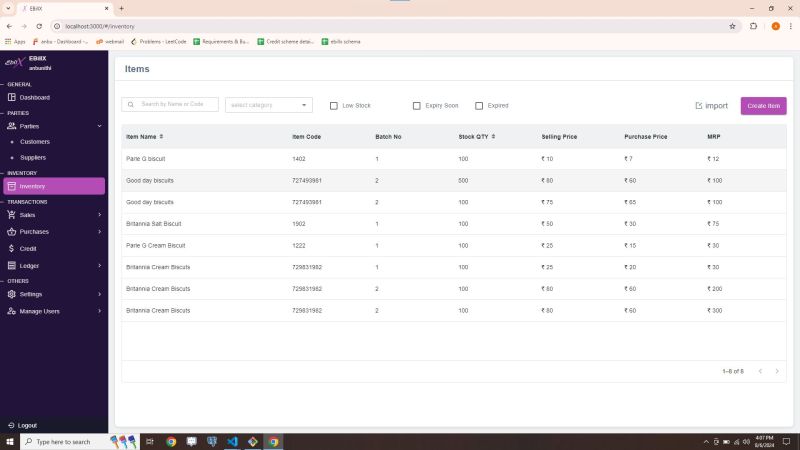Expand the Sales submenu chevron
800x450 pixels.
[x=99, y=215]
